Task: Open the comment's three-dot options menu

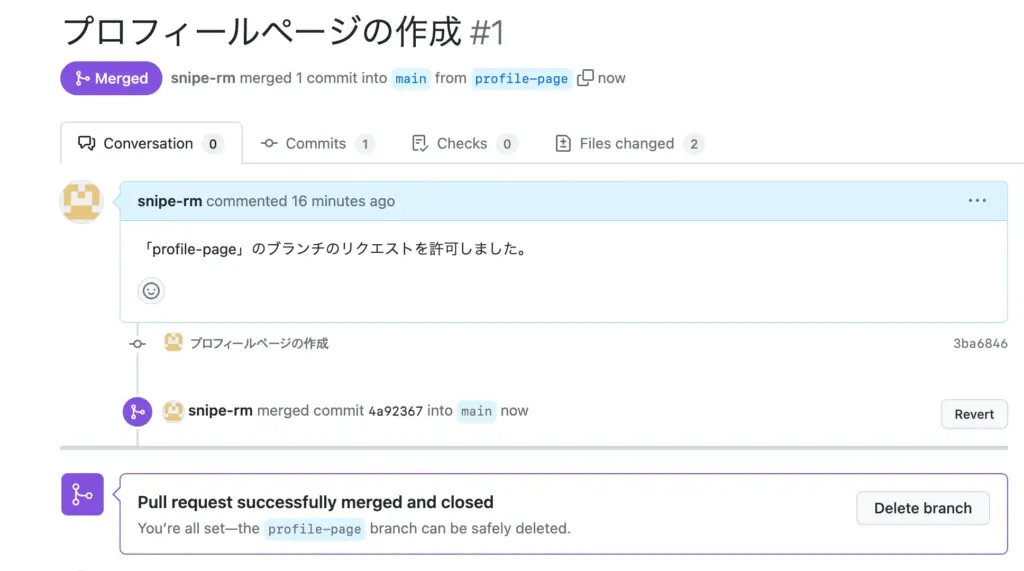Action: 977,201
